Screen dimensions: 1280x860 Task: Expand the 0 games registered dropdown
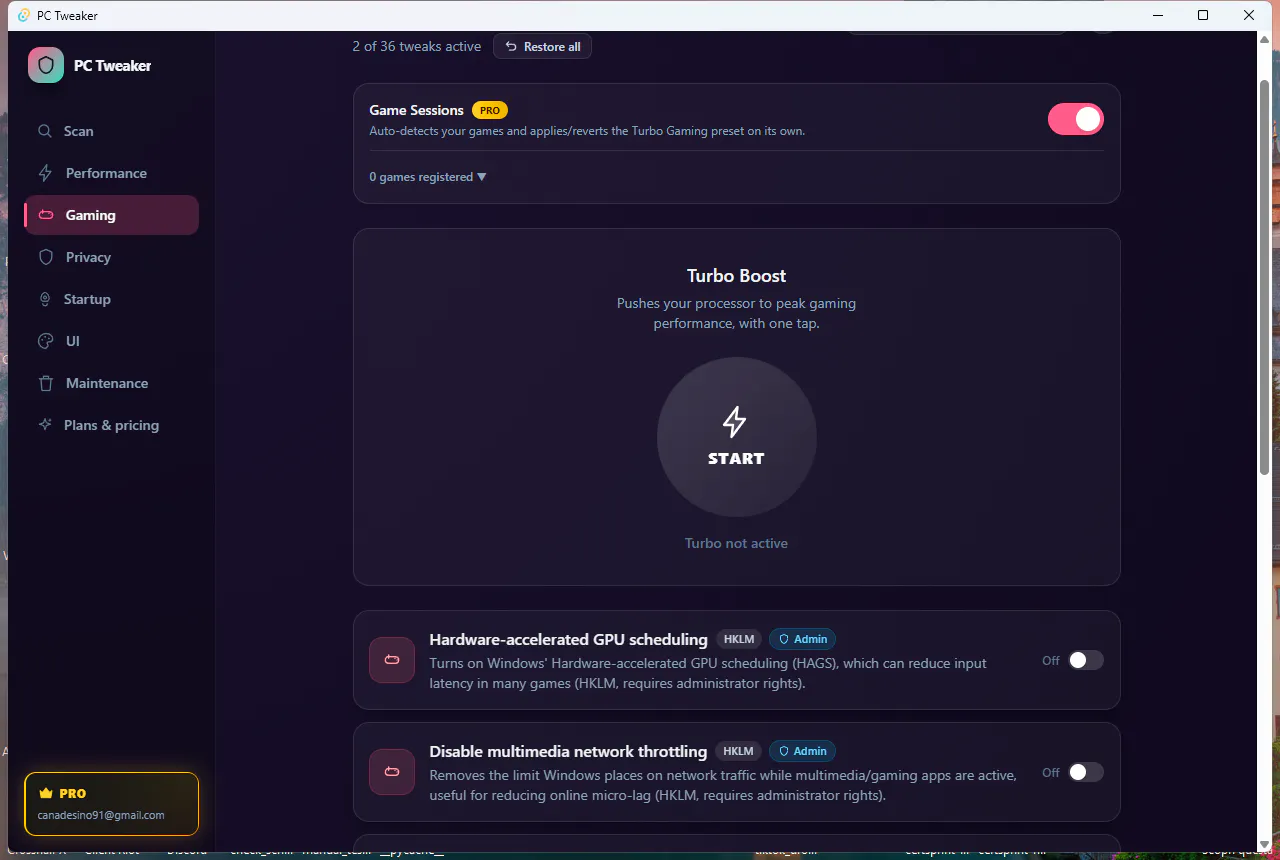428,177
